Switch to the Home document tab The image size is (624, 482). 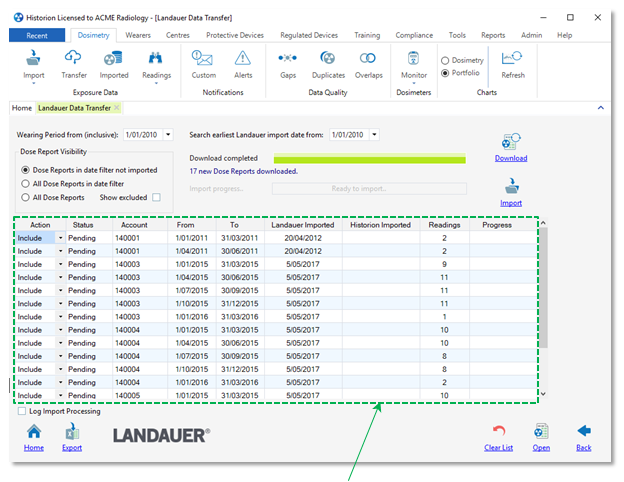[x=22, y=108]
